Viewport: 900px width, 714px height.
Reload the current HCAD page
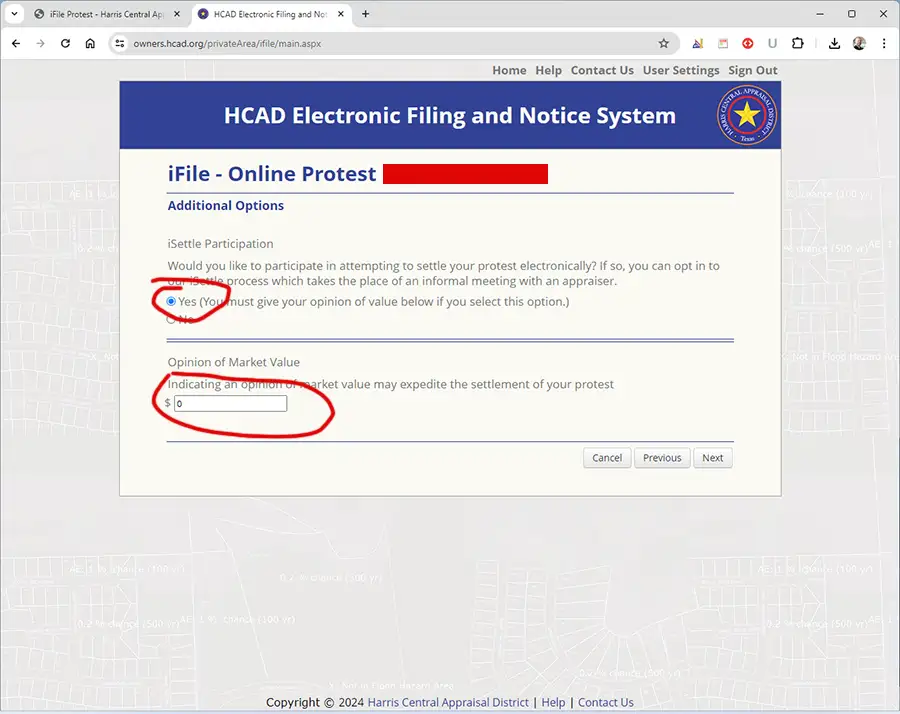pyautogui.click(x=65, y=44)
